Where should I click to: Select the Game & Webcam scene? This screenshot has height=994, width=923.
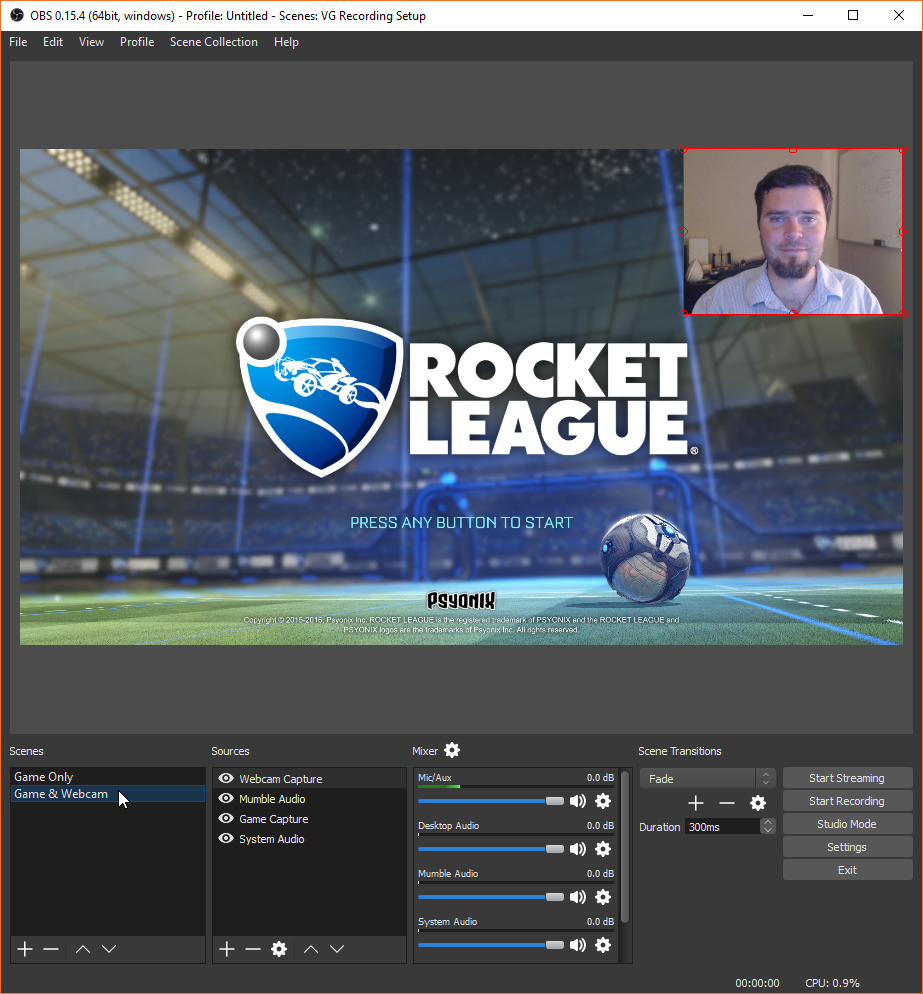(108, 794)
